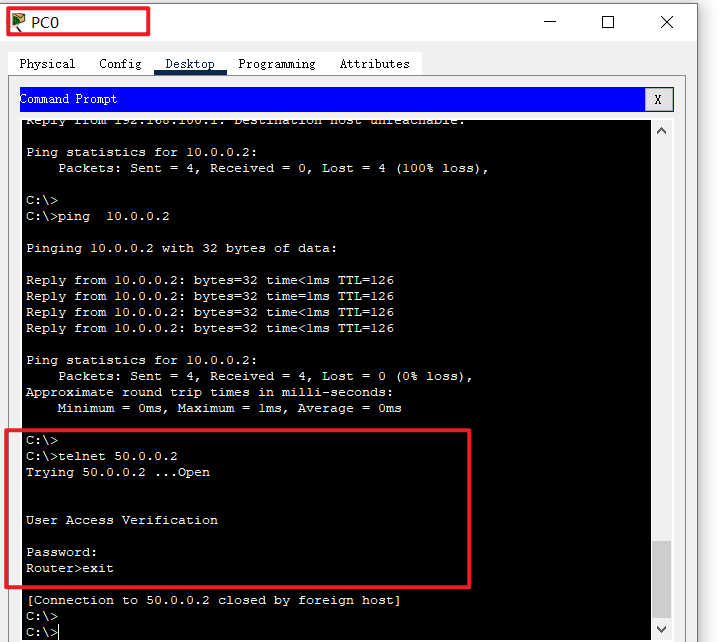Screen dimensions: 723x642
Task: Close the PC0 window
Action: click(x=667, y=22)
